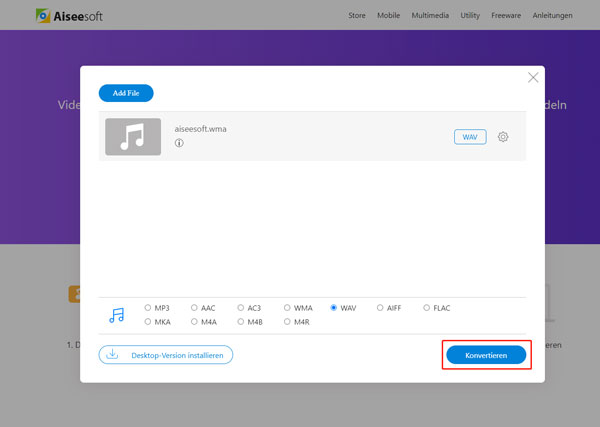Viewport: 600px width, 427px height.
Task: Click the gear settings icon beside WAV
Action: pos(503,137)
